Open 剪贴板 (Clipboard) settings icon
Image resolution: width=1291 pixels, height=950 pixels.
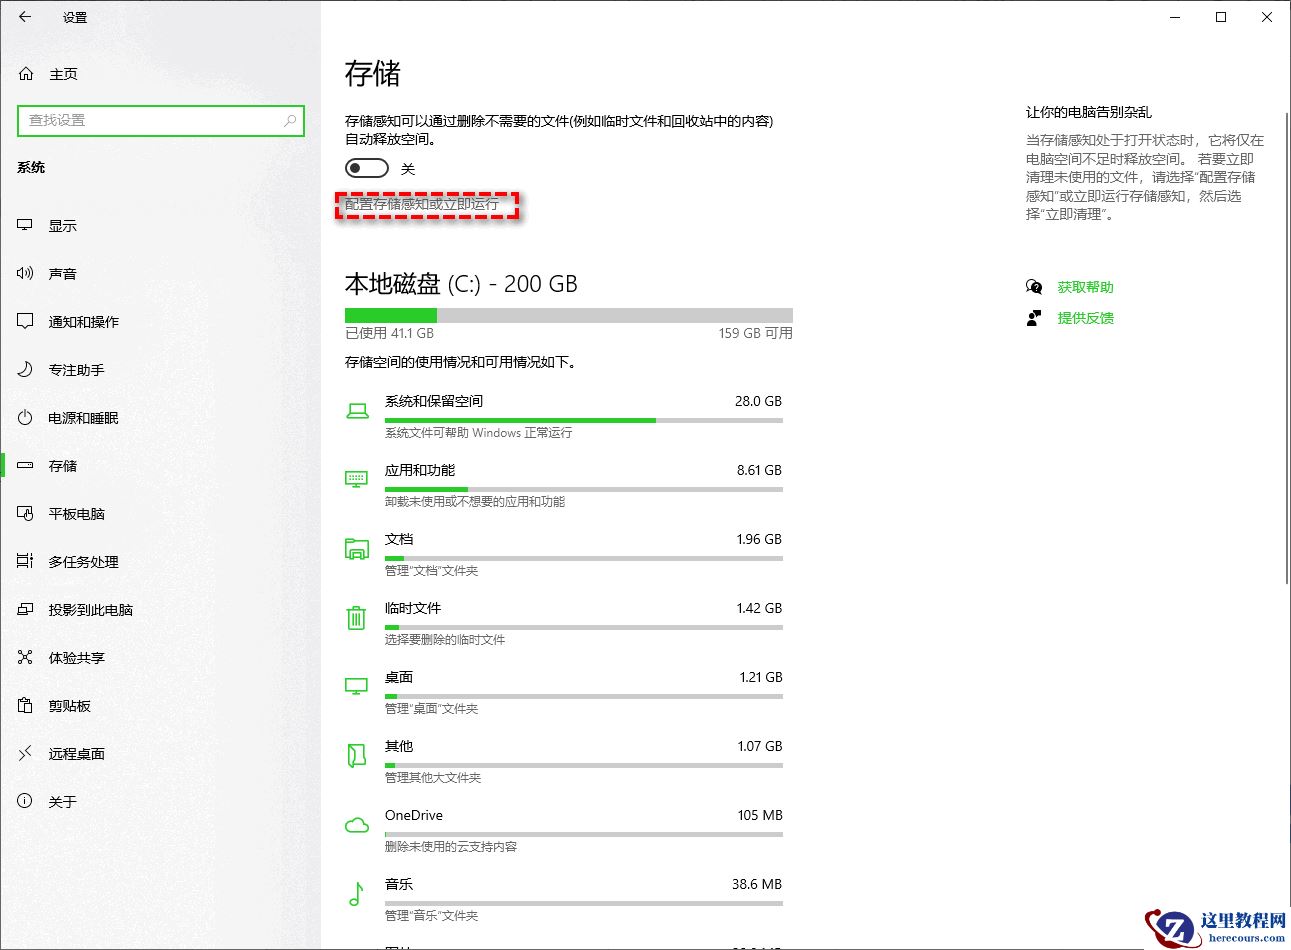click(x=24, y=705)
